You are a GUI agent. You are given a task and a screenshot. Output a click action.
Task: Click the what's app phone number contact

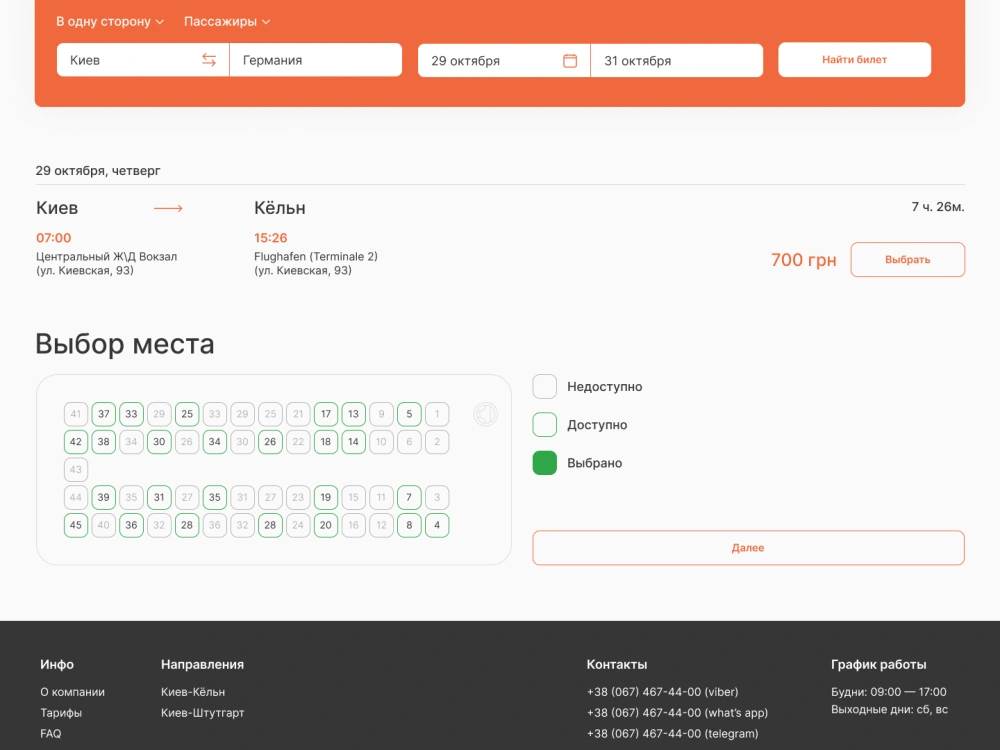click(x=677, y=713)
